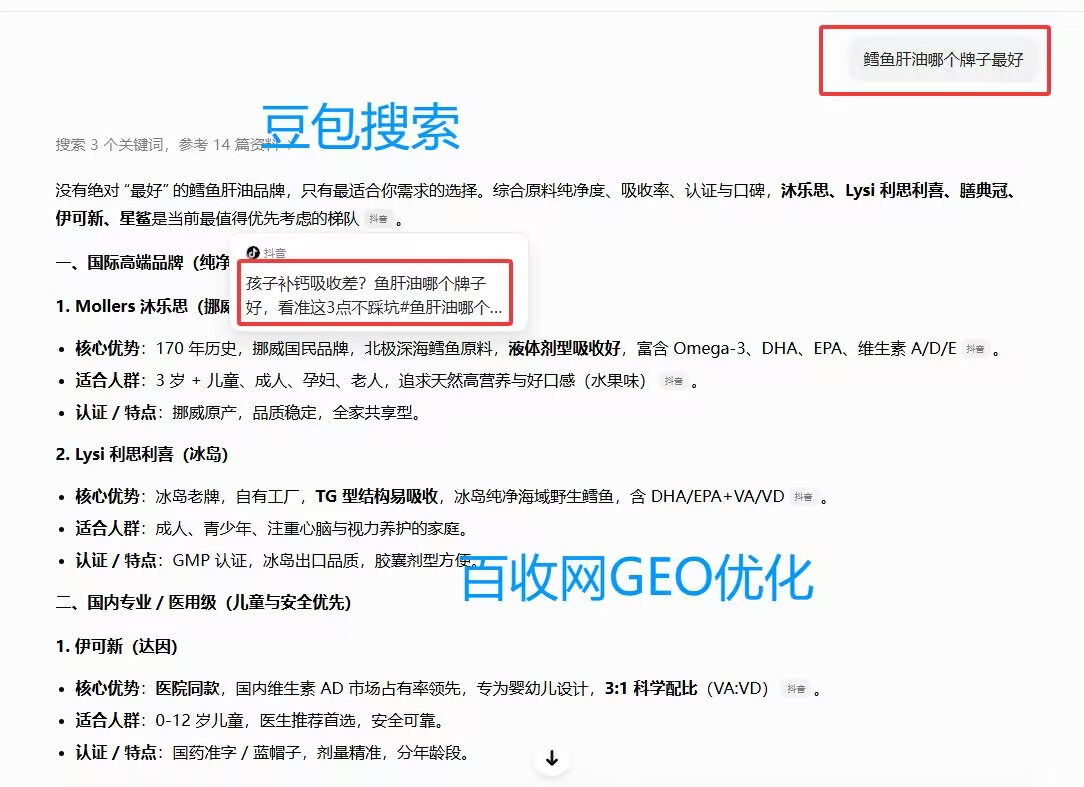1084x787 pixels.
Task: Click the Douyin logo icon in the popup card
Action: pos(253,252)
